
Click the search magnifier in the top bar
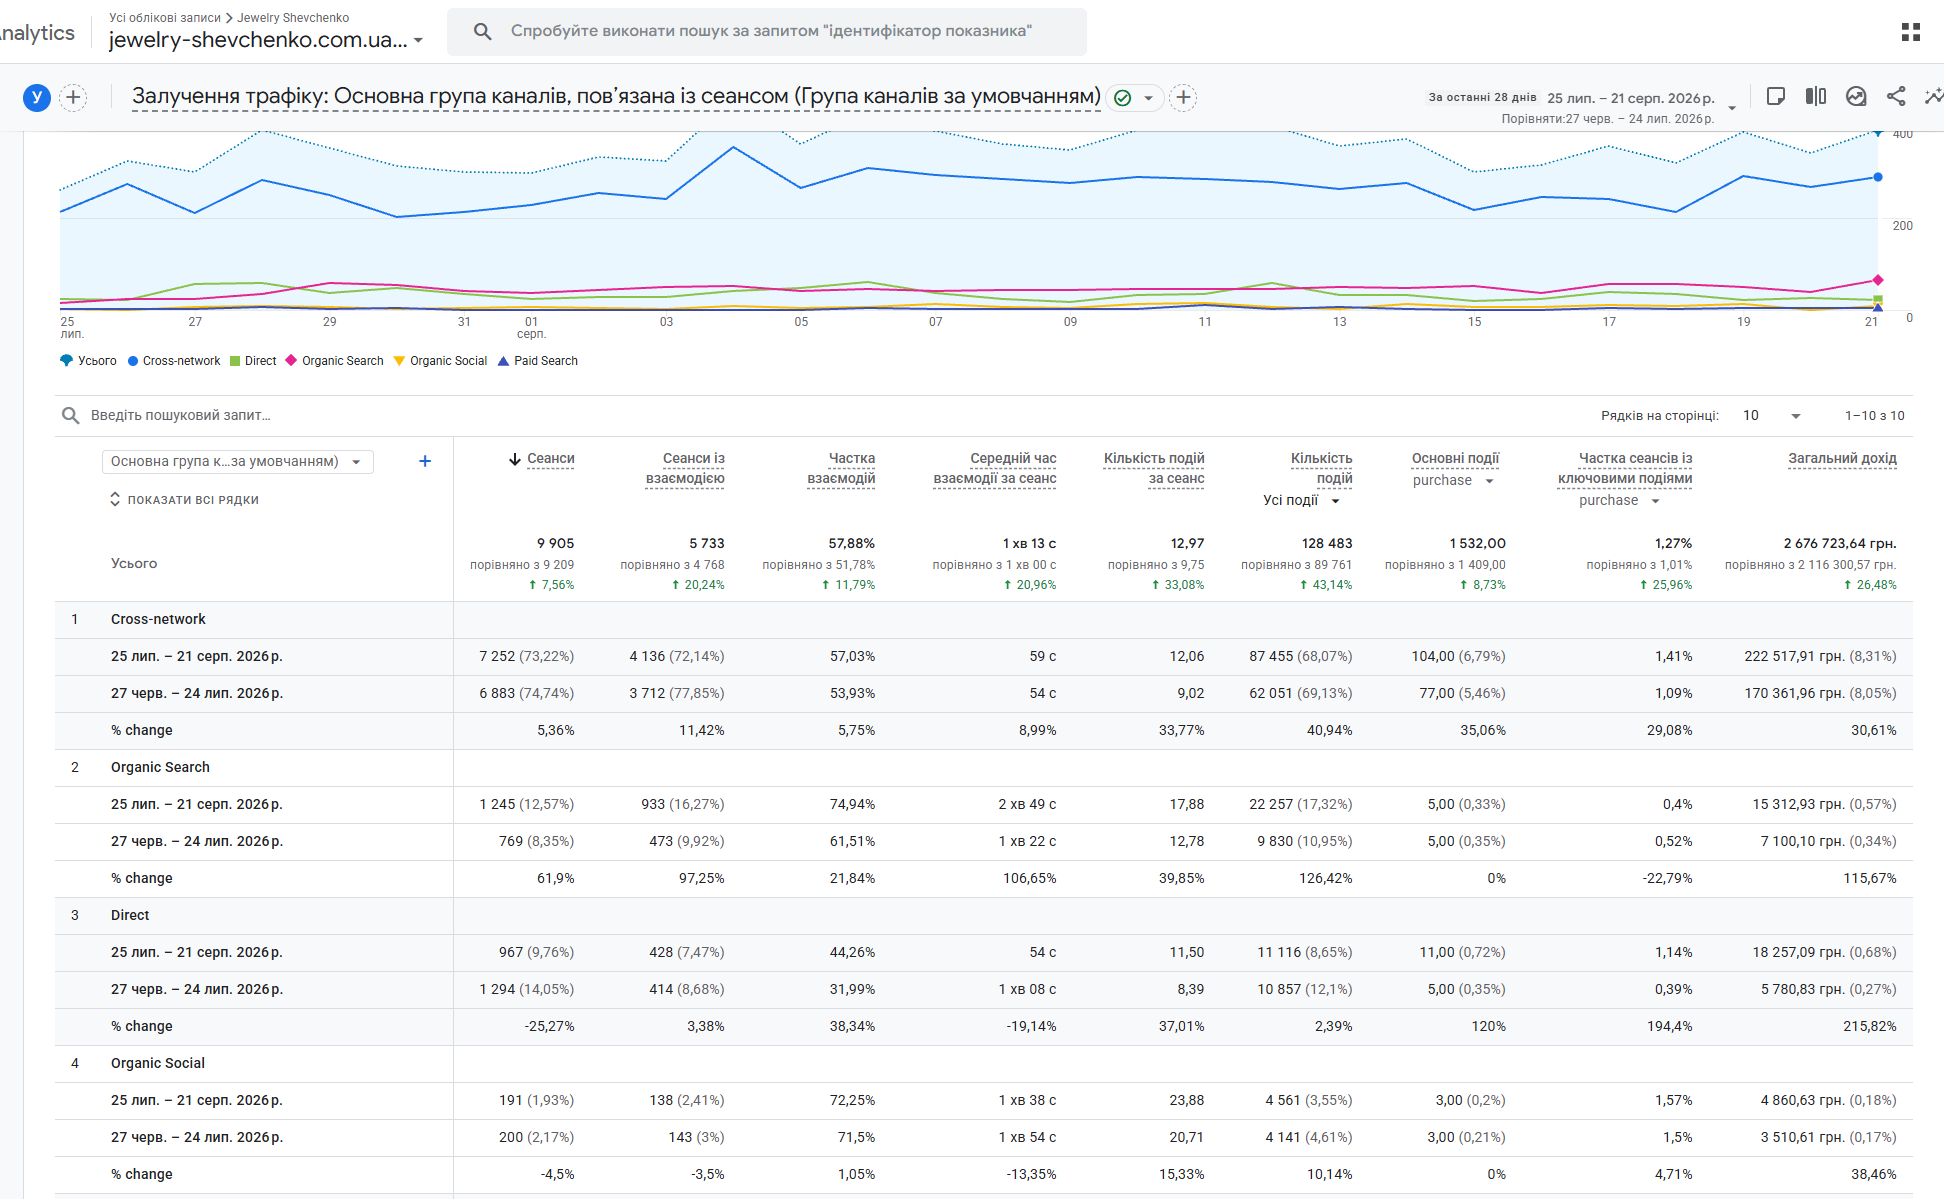click(x=482, y=31)
